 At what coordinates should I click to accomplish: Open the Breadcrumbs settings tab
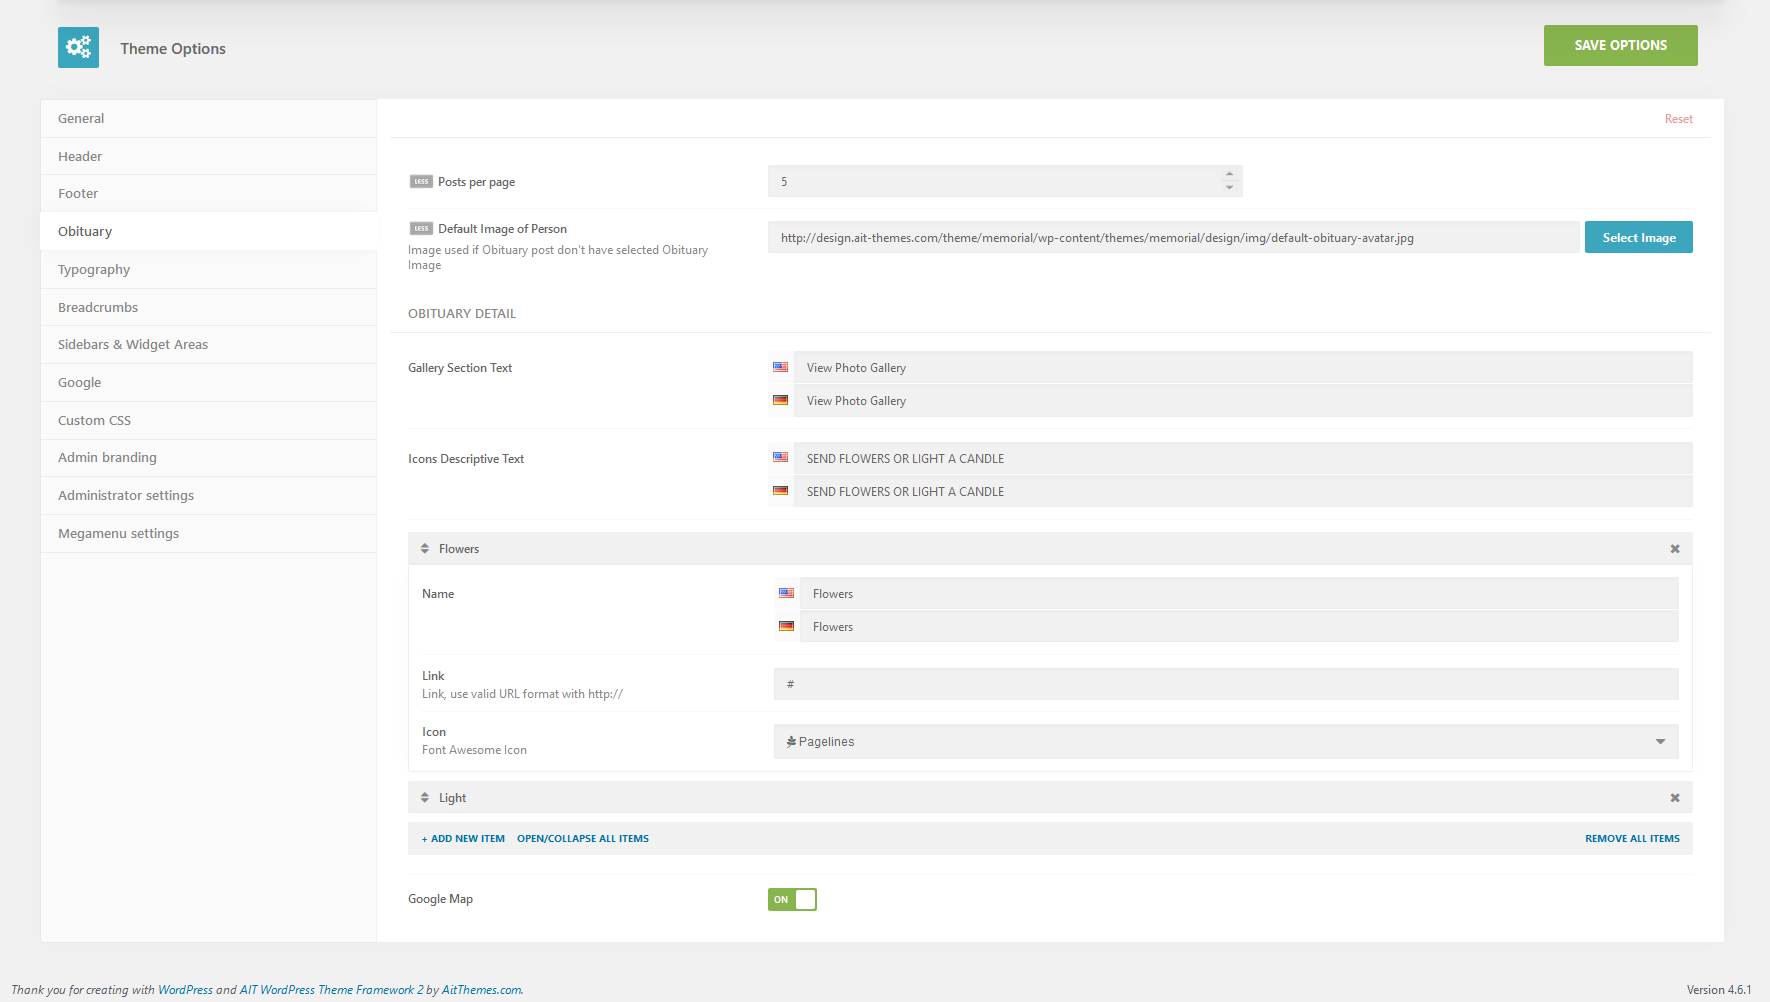click(x=208, y=307)
